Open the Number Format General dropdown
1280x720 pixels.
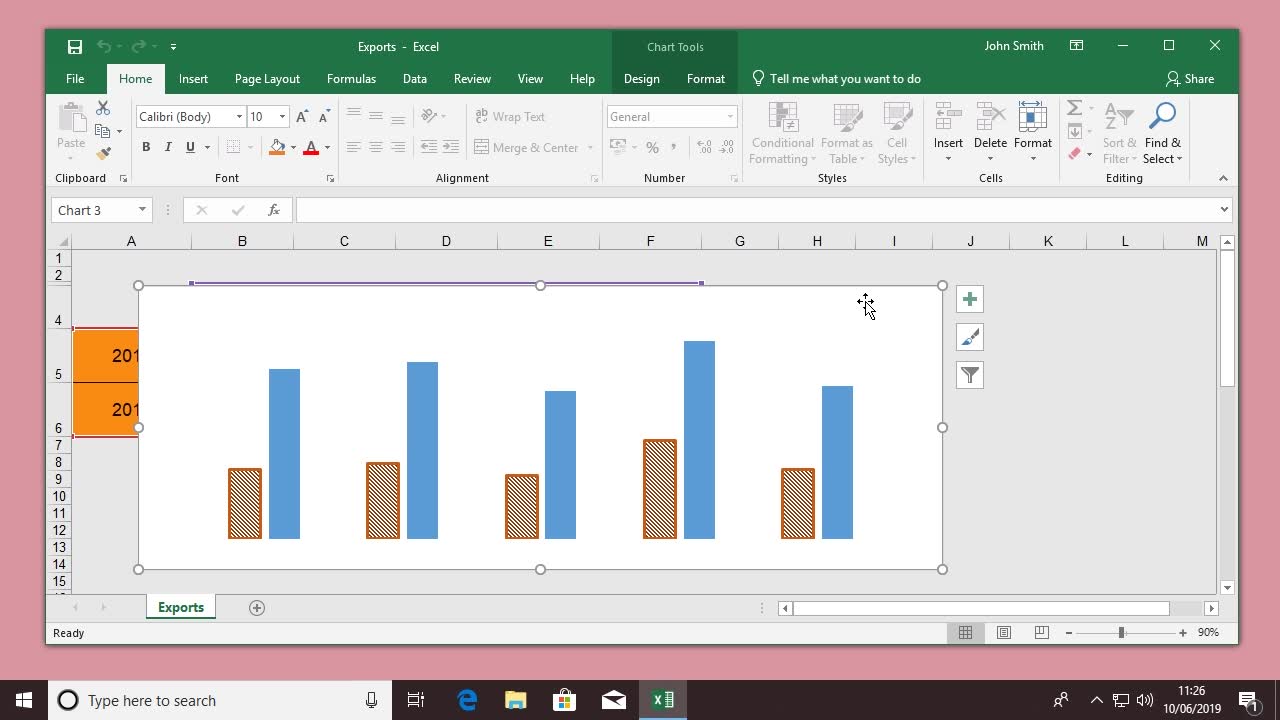coord(730,117)
